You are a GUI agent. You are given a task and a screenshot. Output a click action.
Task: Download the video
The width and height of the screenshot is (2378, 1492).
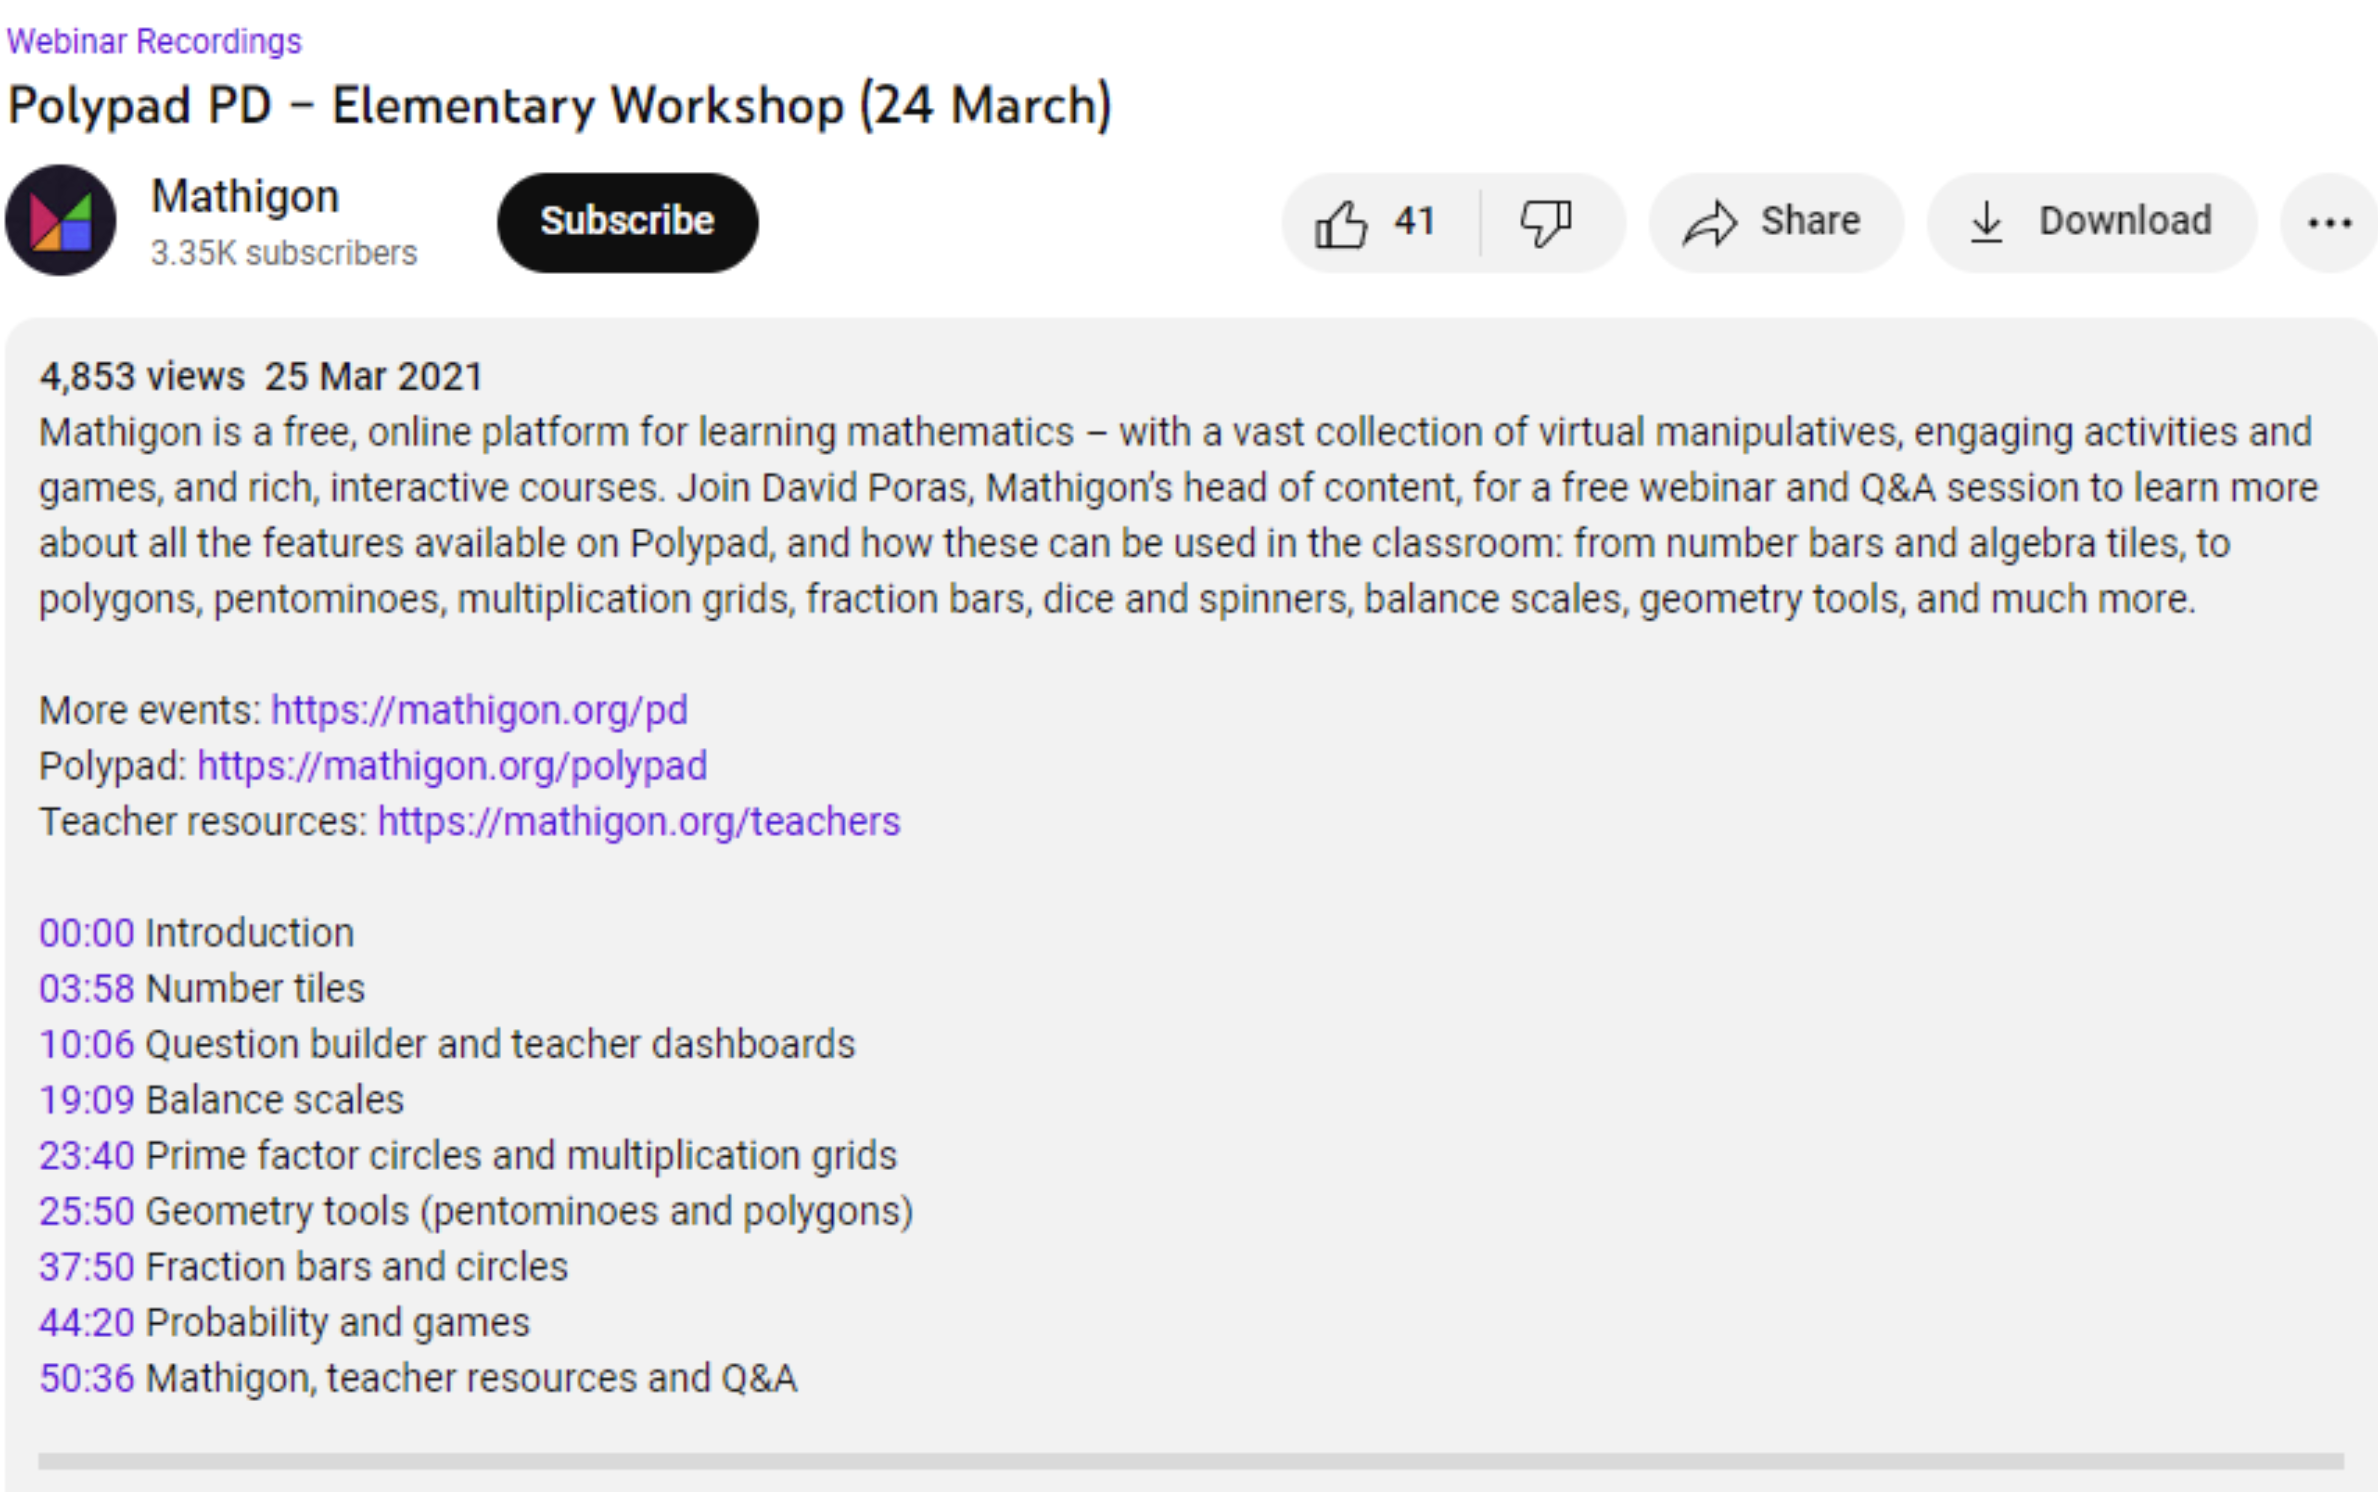[x=2091, y=222]
